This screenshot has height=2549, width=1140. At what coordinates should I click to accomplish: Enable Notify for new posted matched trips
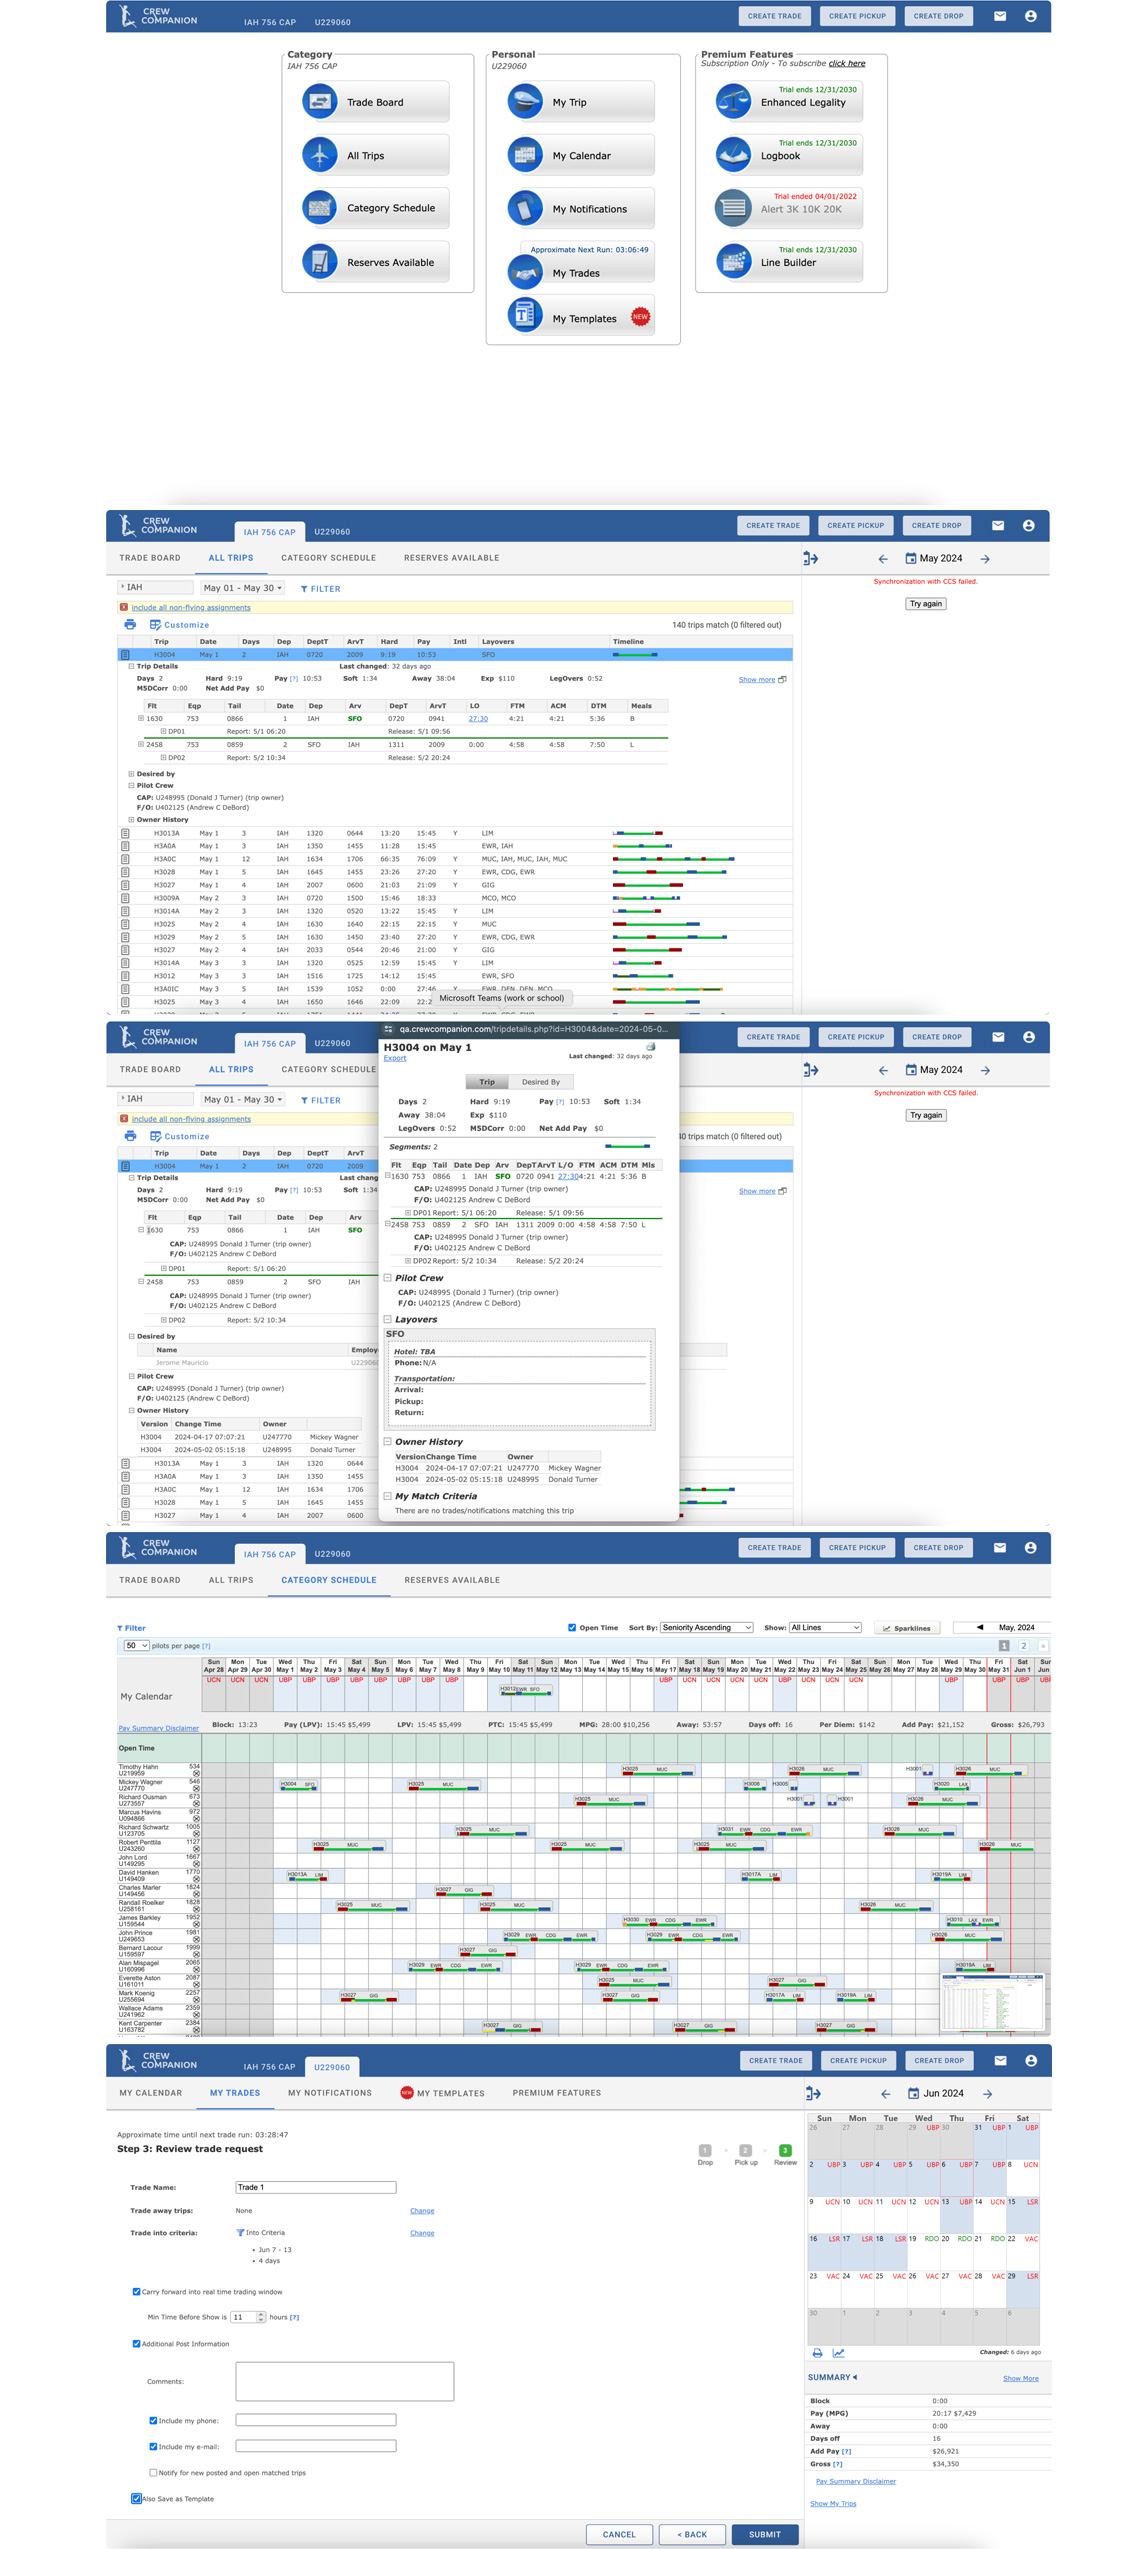coord(153,2472)
